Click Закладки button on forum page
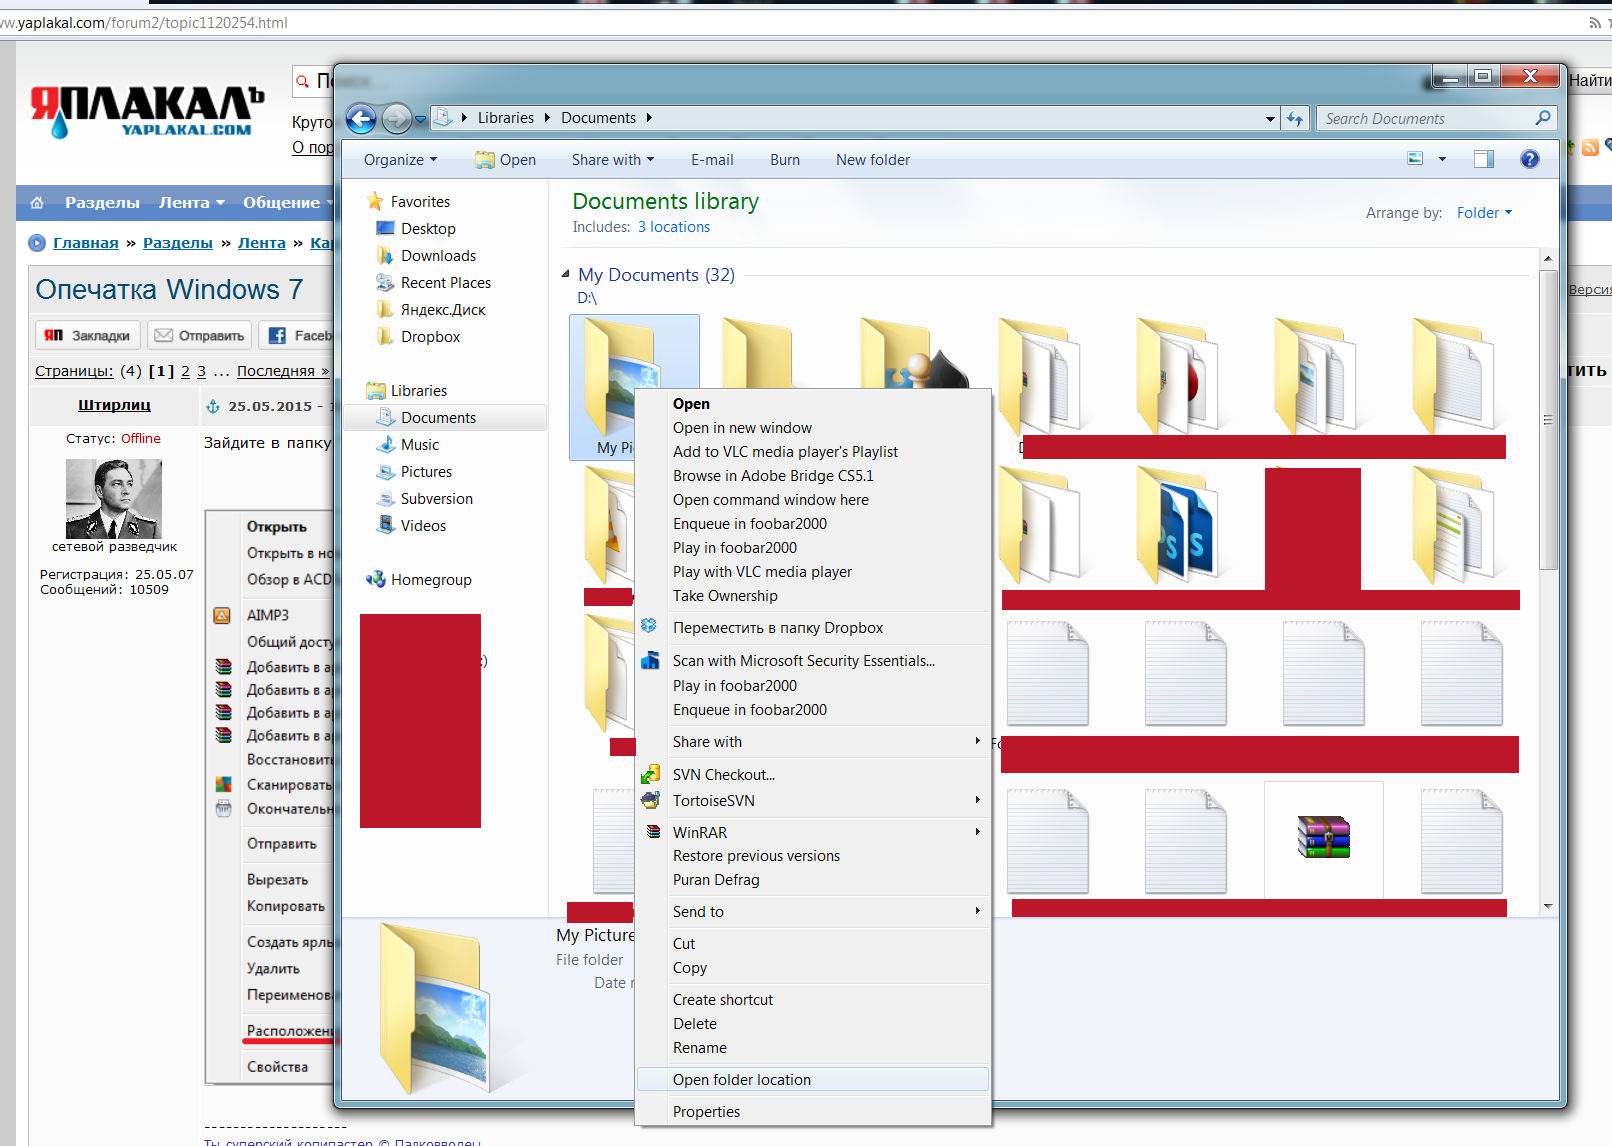Screen dimensions: 1612x1146 (88, 335)
